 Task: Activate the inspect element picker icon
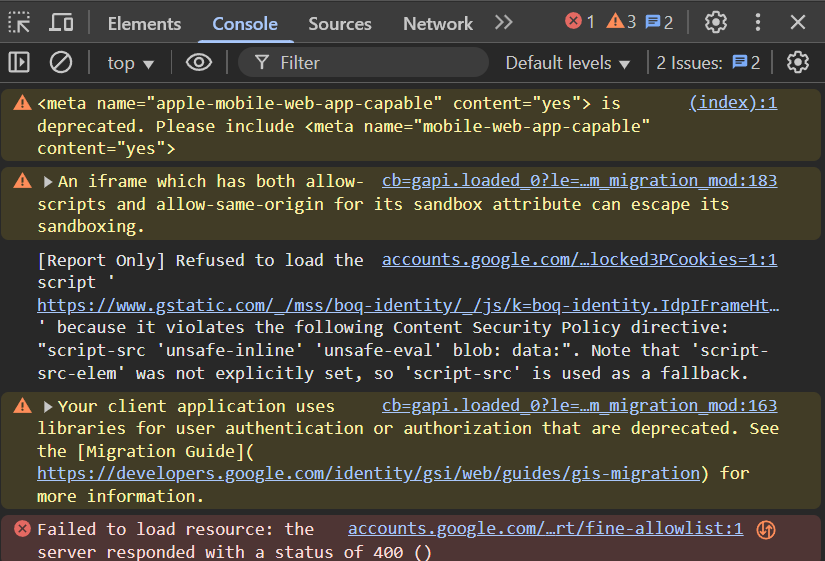(20, 22)
